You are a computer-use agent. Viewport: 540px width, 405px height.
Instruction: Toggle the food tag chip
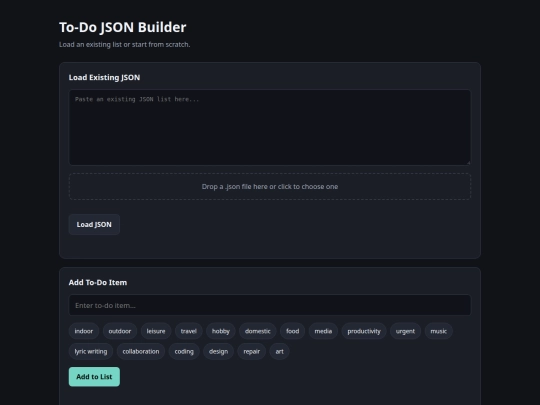[292, 331]
